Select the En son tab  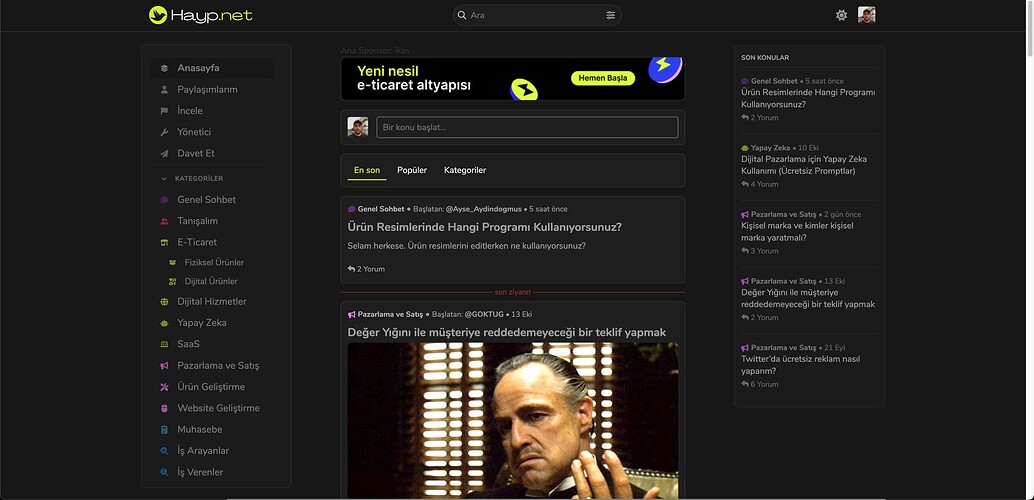pos(366,170)
